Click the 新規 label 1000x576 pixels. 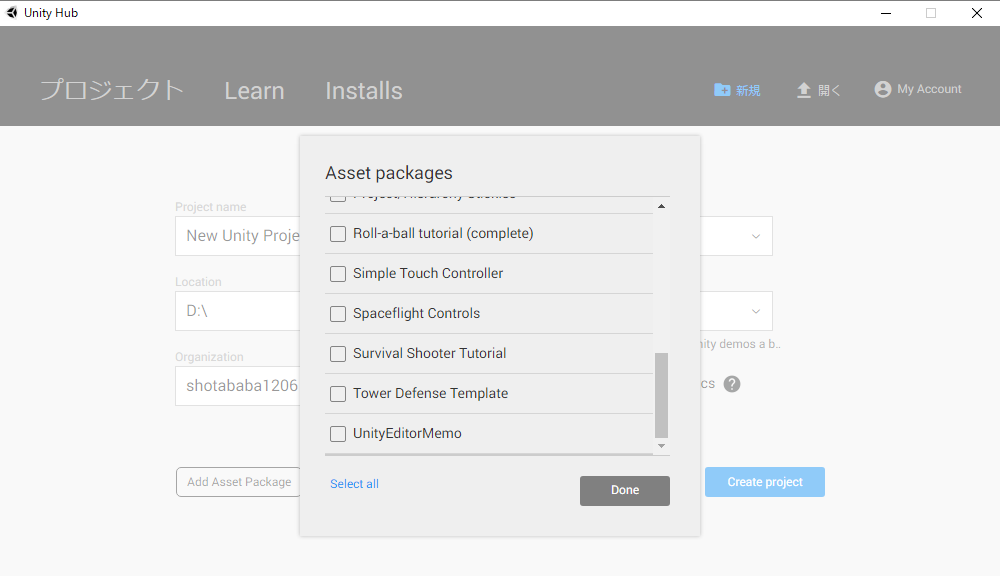748,91
